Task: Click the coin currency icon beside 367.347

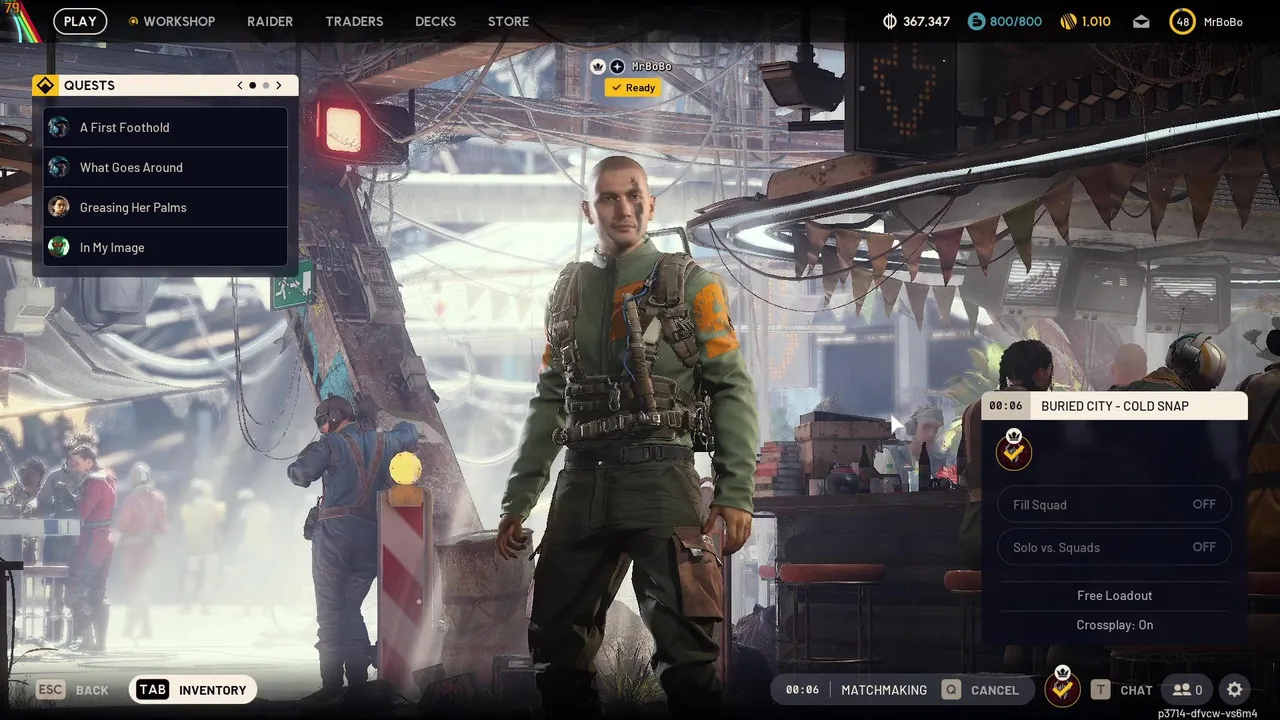Action: point(891,21)
